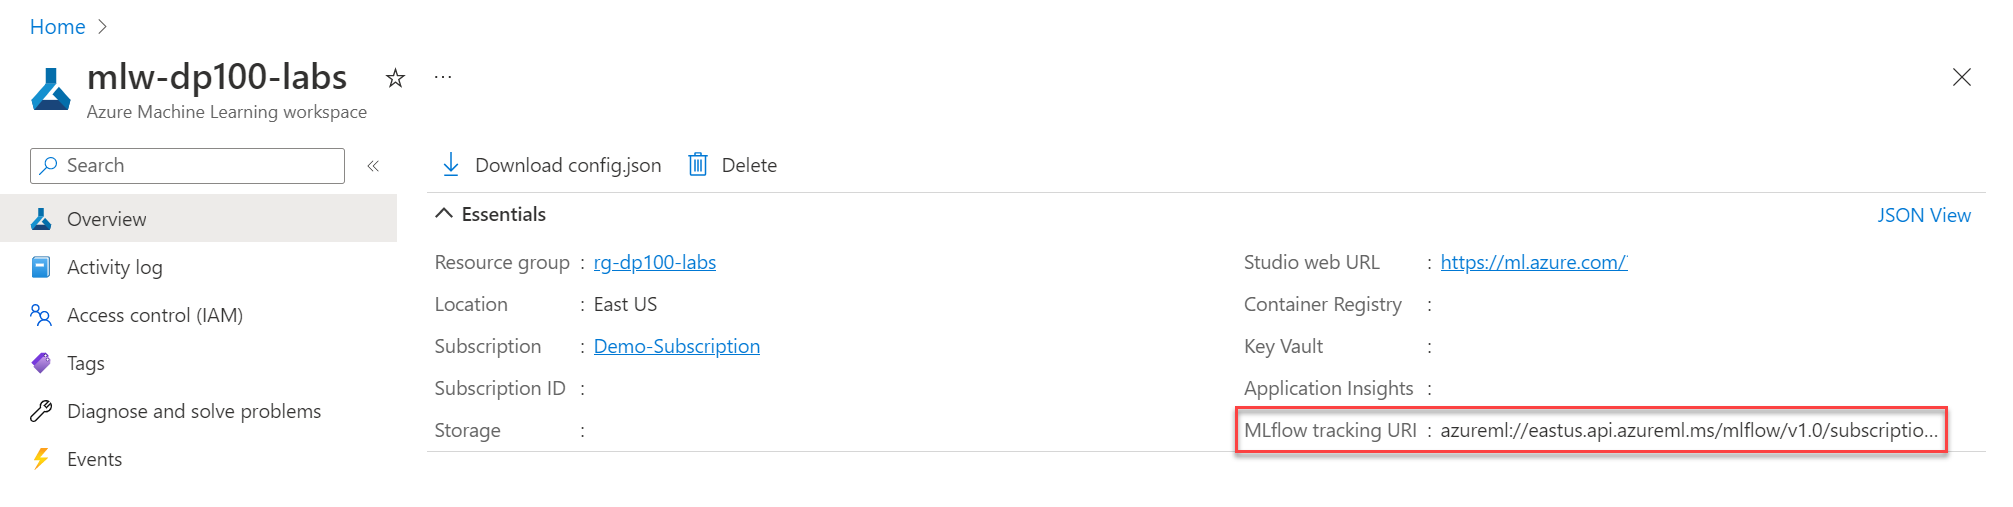The width and height of the screenshot is (2013, 507).
Task: Collapse the Essentials section
Action: click(444, 214)
